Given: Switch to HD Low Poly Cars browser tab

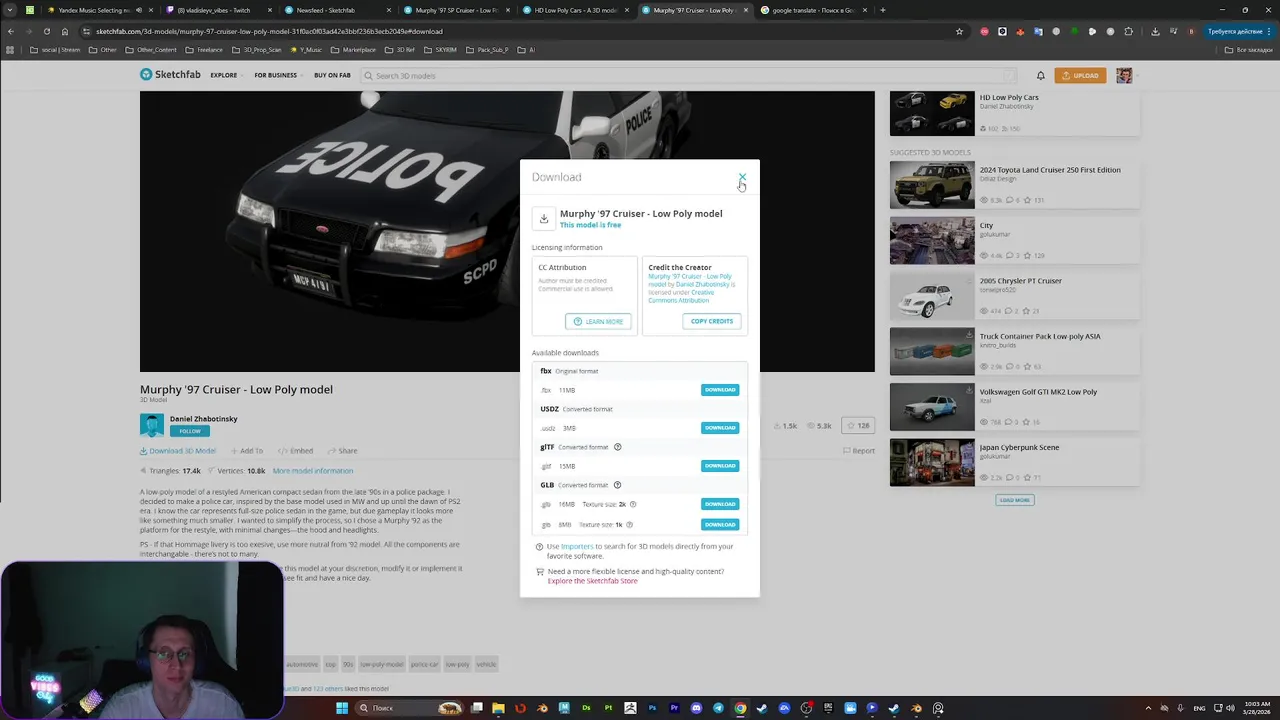Looking at the screenshot, I should point(575,10).
